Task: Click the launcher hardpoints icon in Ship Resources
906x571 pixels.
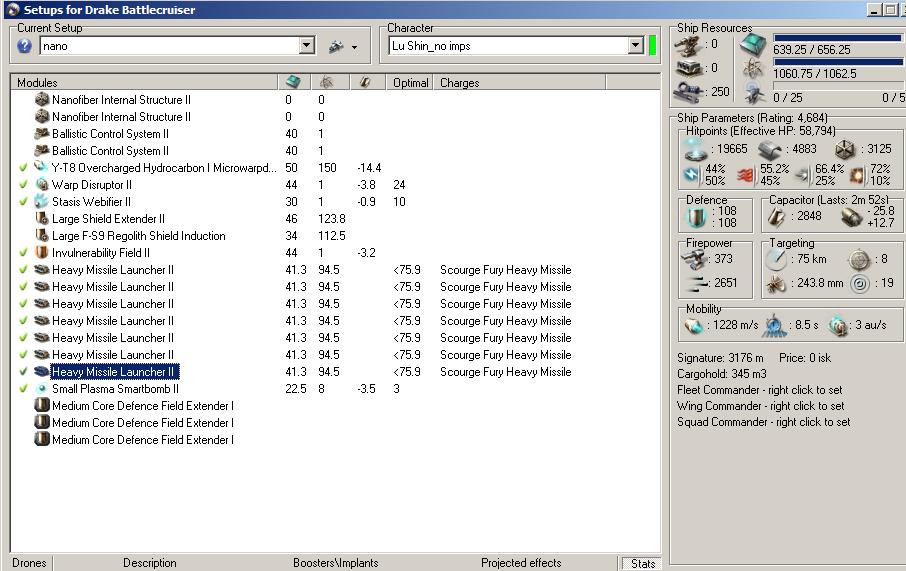Action: click(689, 68)
